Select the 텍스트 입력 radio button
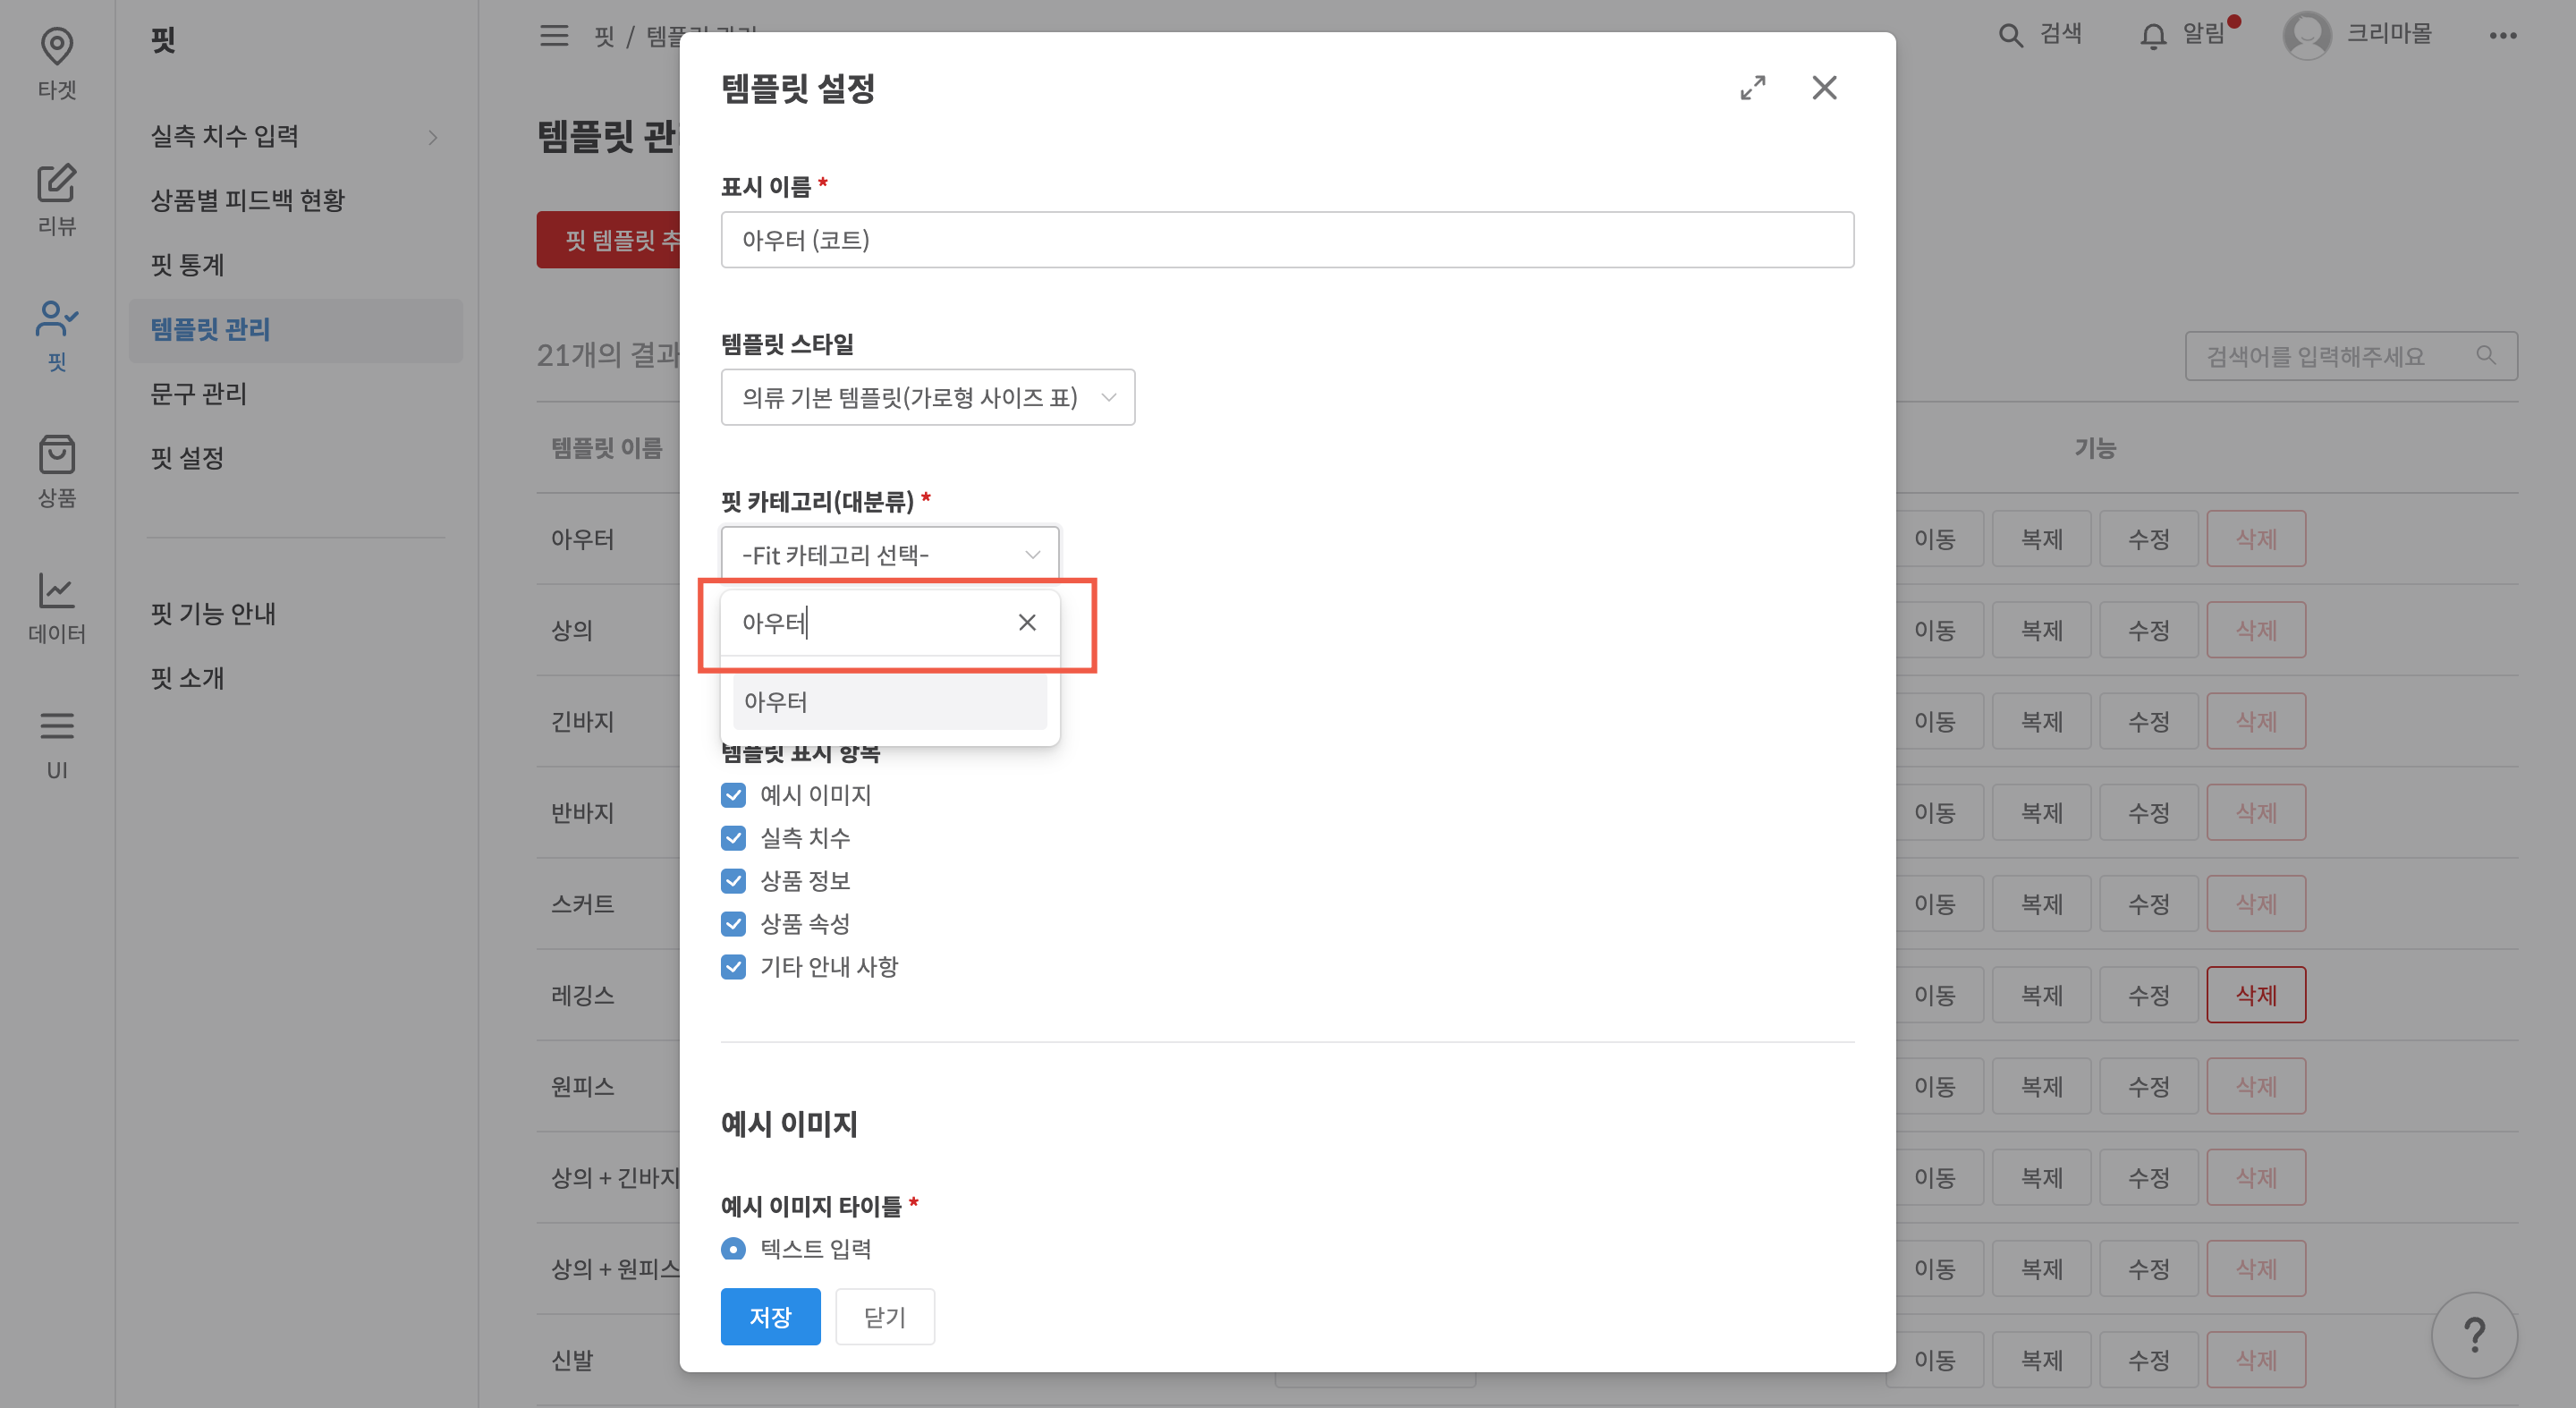Viewport: 2576px width, 1408px height. 733,1249
